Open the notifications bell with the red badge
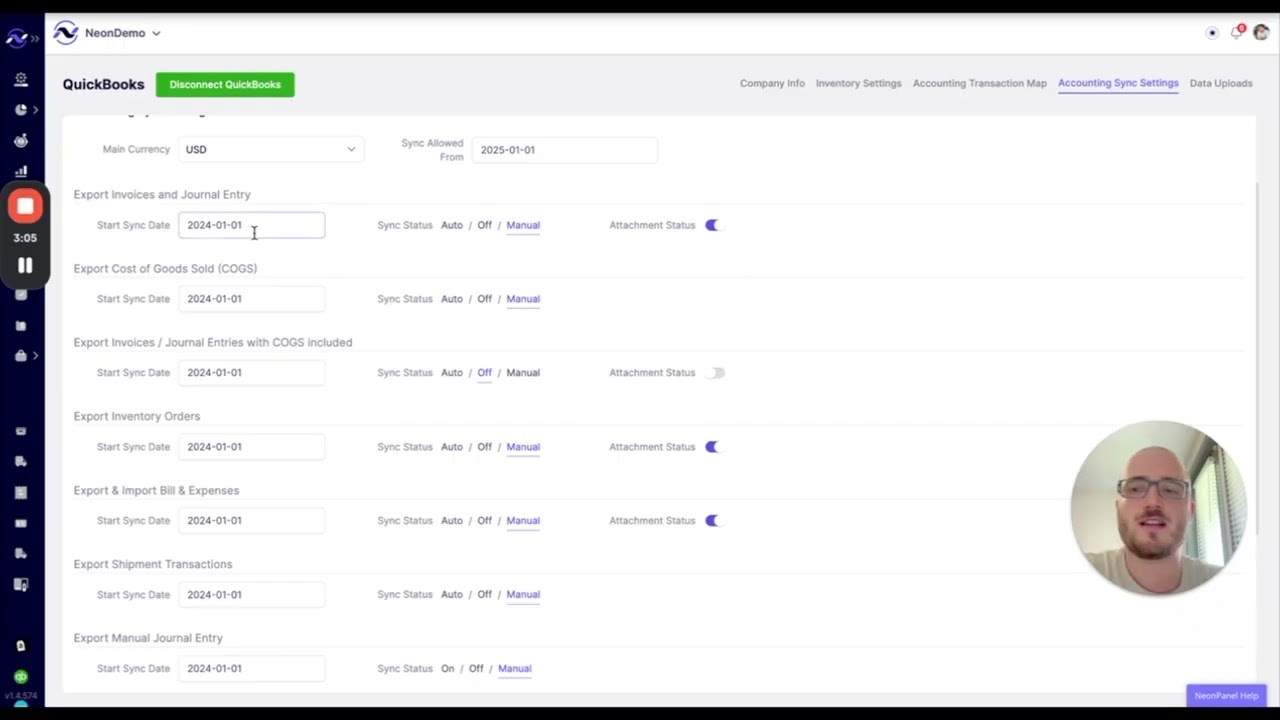 [x=1237, y=32]
